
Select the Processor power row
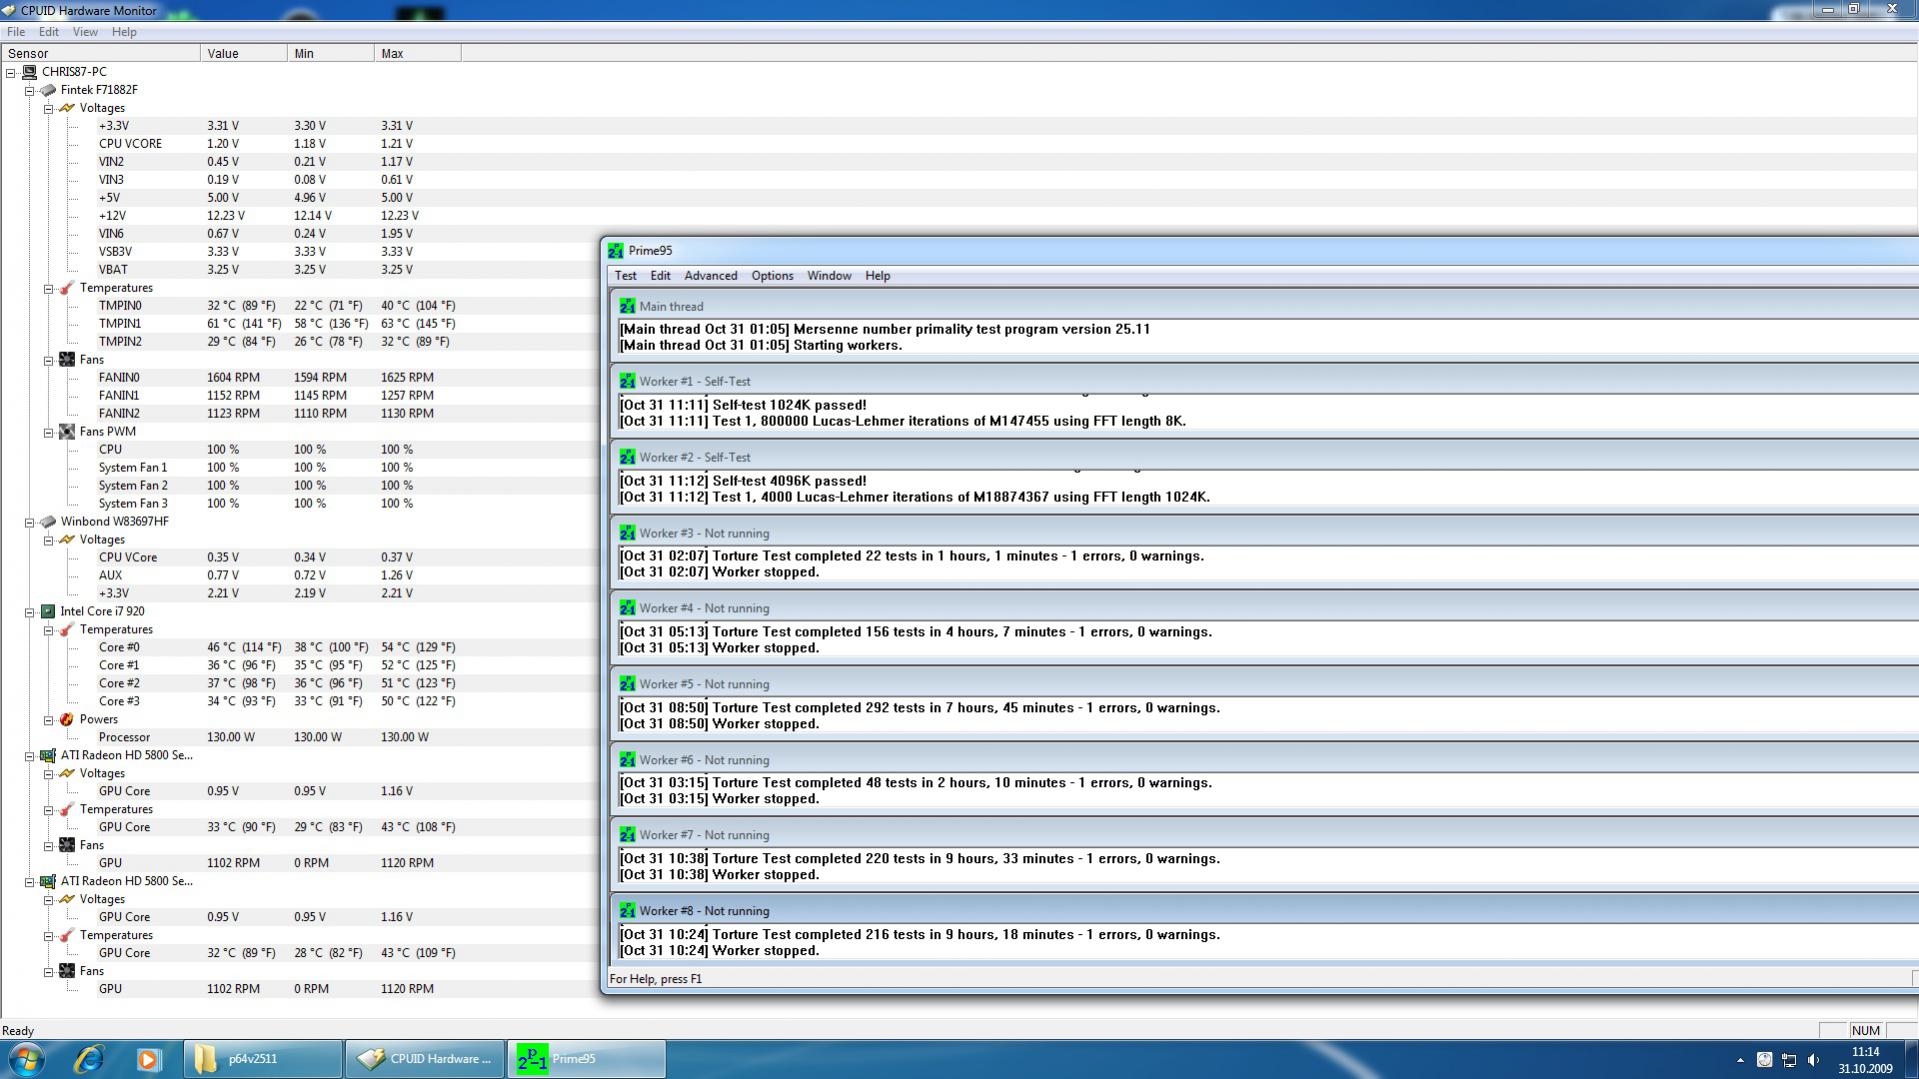pyautogui.click(x=124, y=738)
